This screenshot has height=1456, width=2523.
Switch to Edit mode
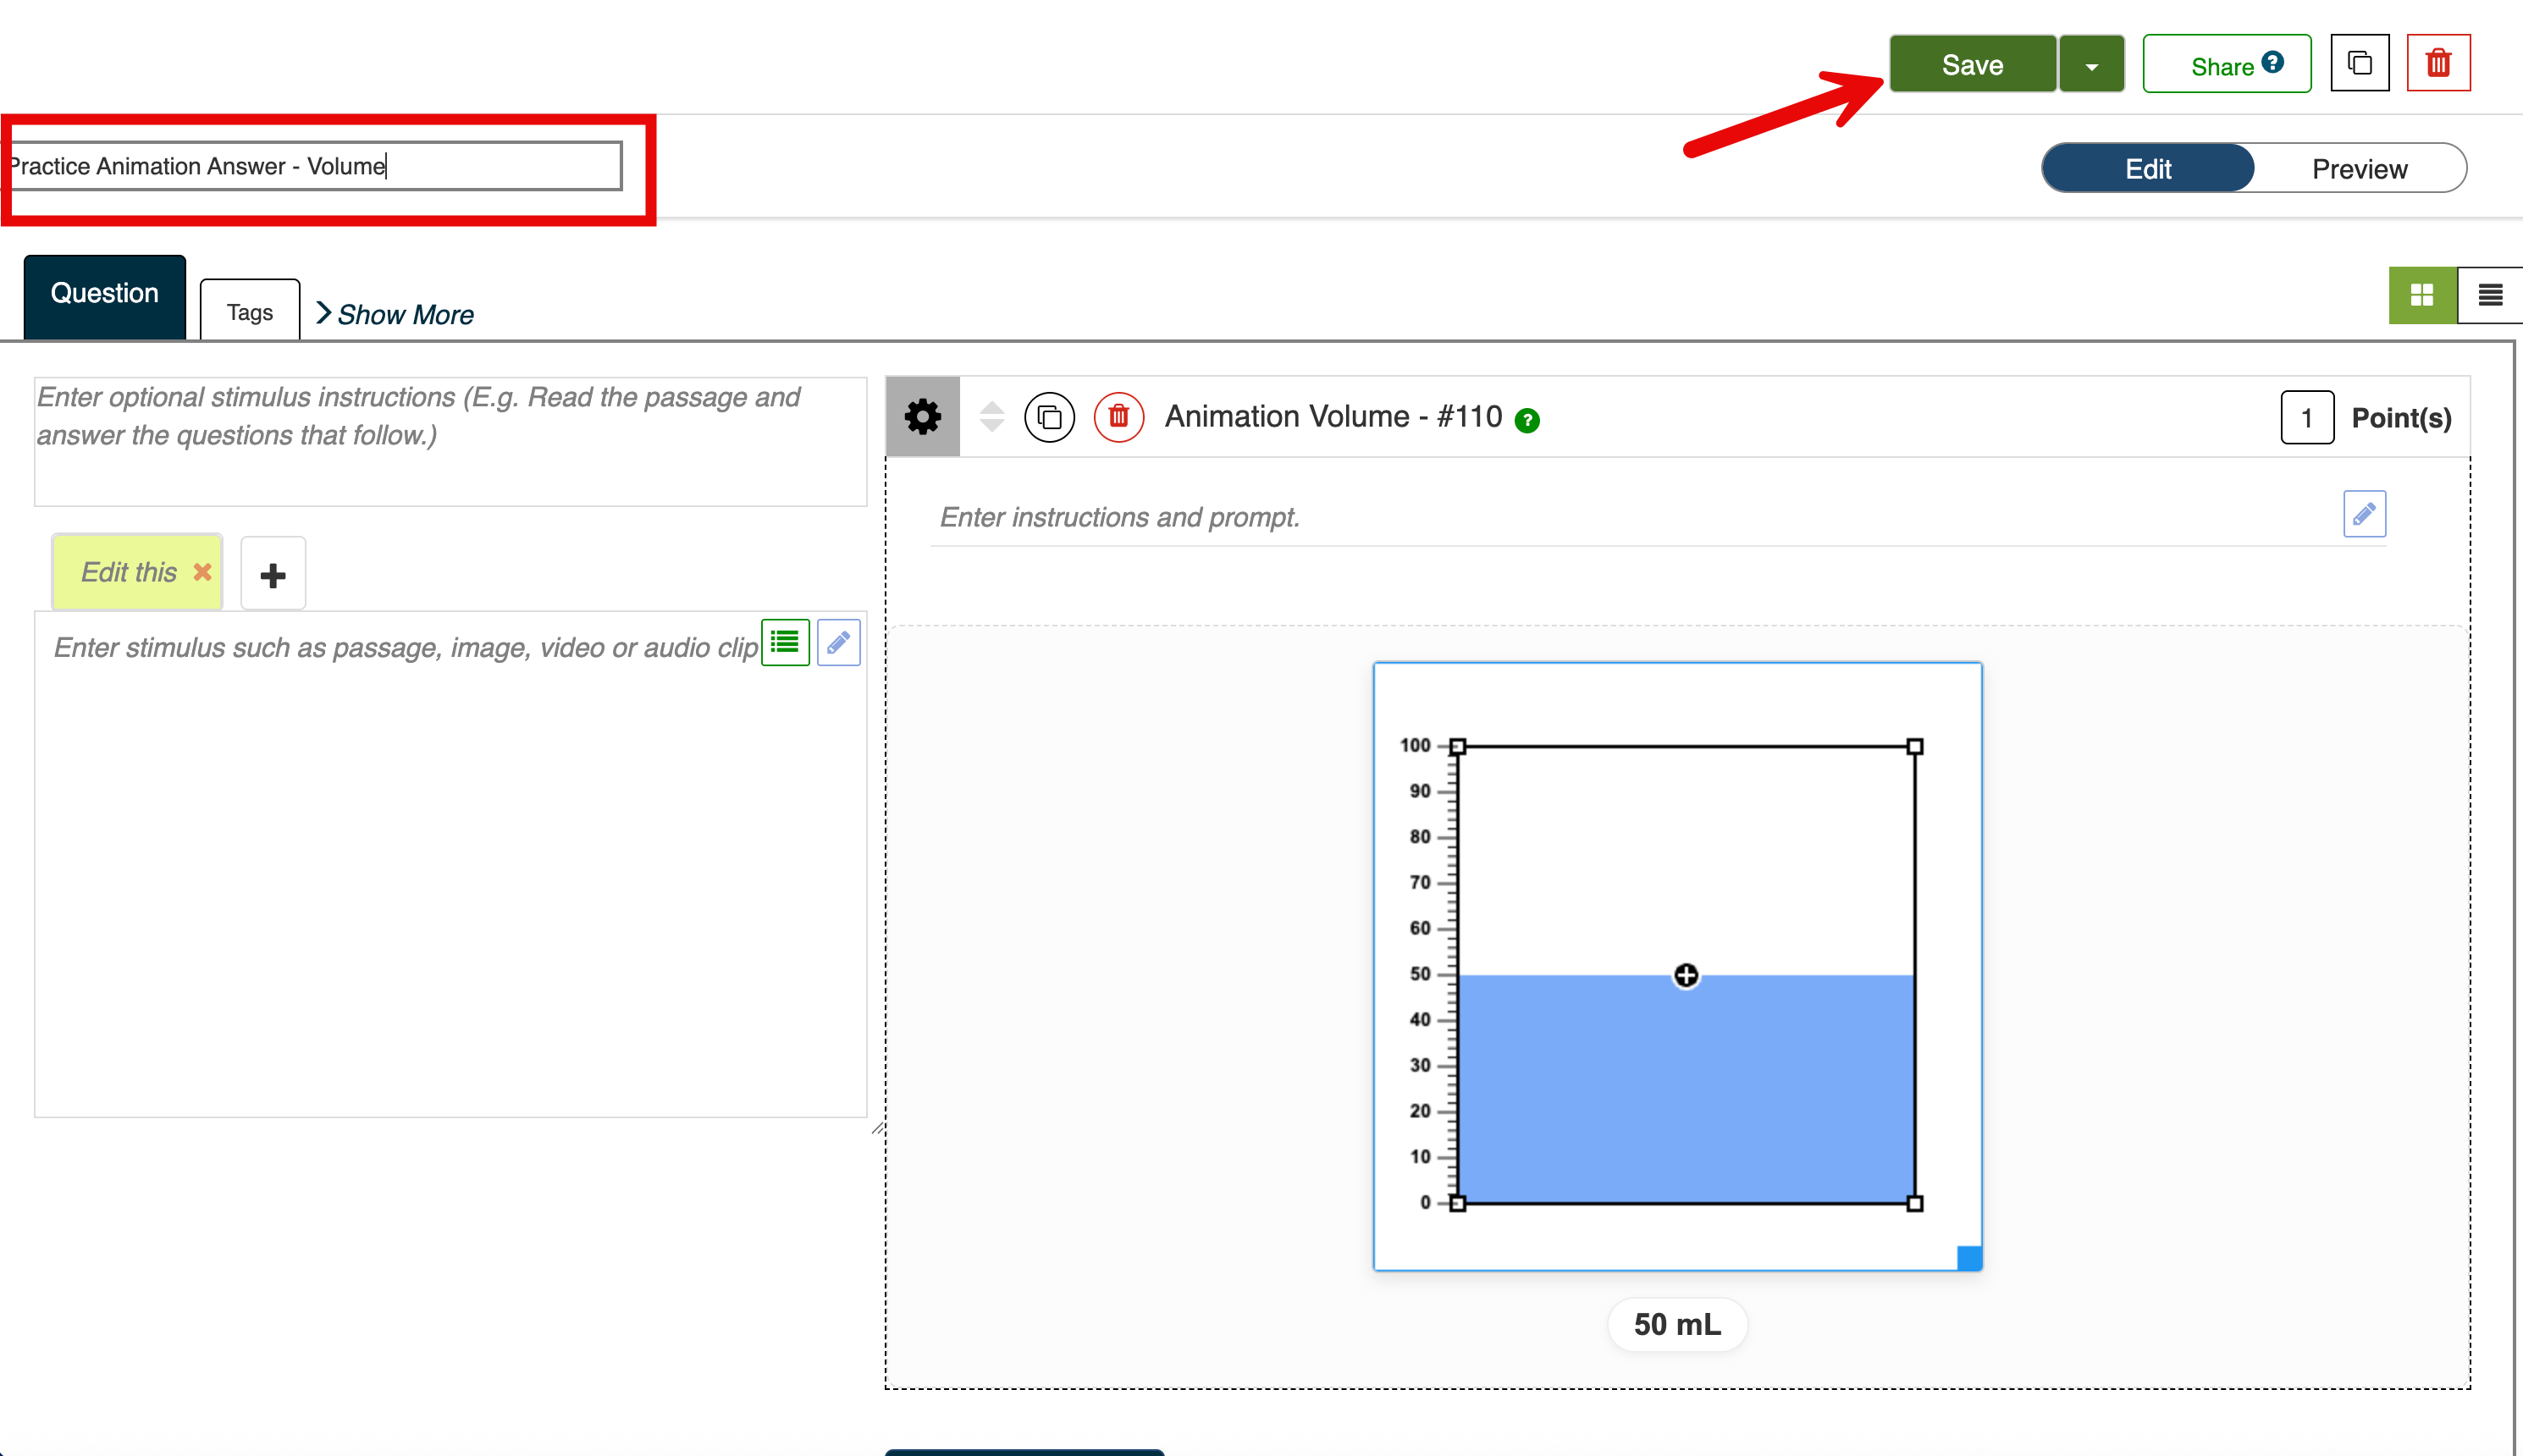[x=2147, y=168]
